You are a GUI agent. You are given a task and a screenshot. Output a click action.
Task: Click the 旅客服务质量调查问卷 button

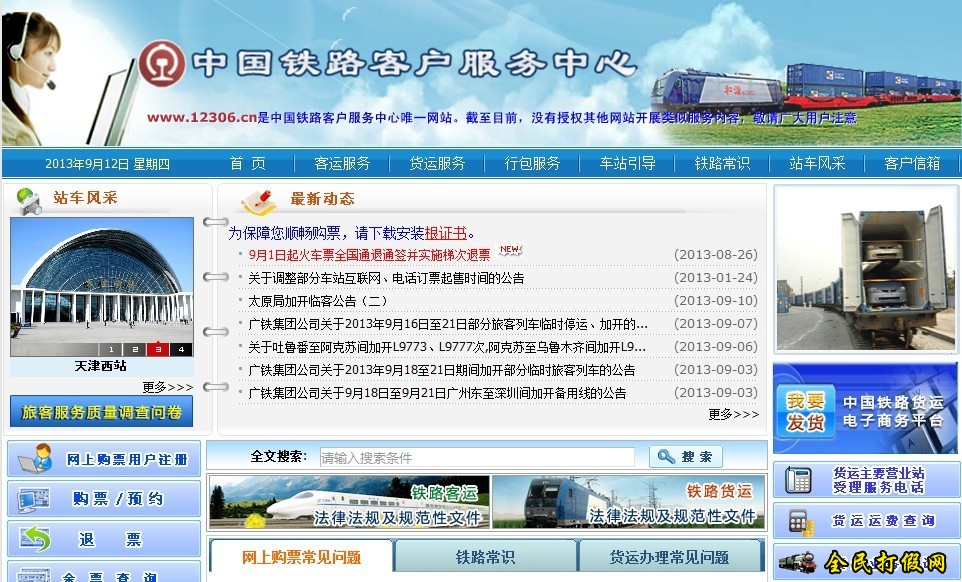pos(101,412)
